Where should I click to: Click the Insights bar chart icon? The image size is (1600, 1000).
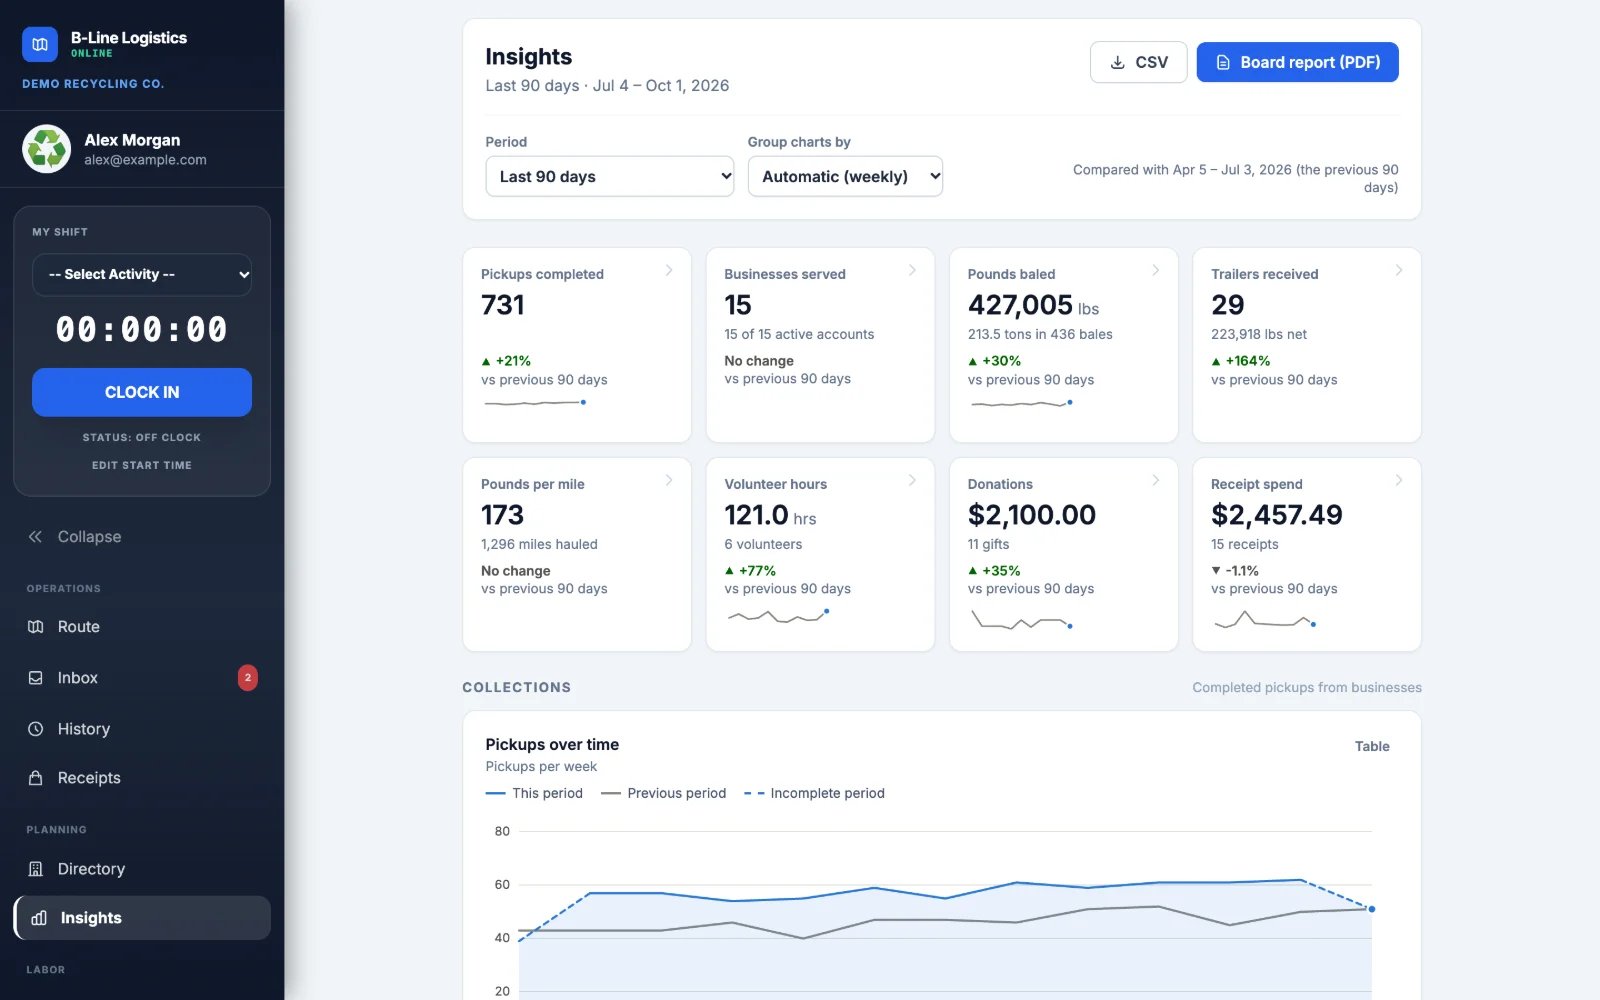click(39, 918)
